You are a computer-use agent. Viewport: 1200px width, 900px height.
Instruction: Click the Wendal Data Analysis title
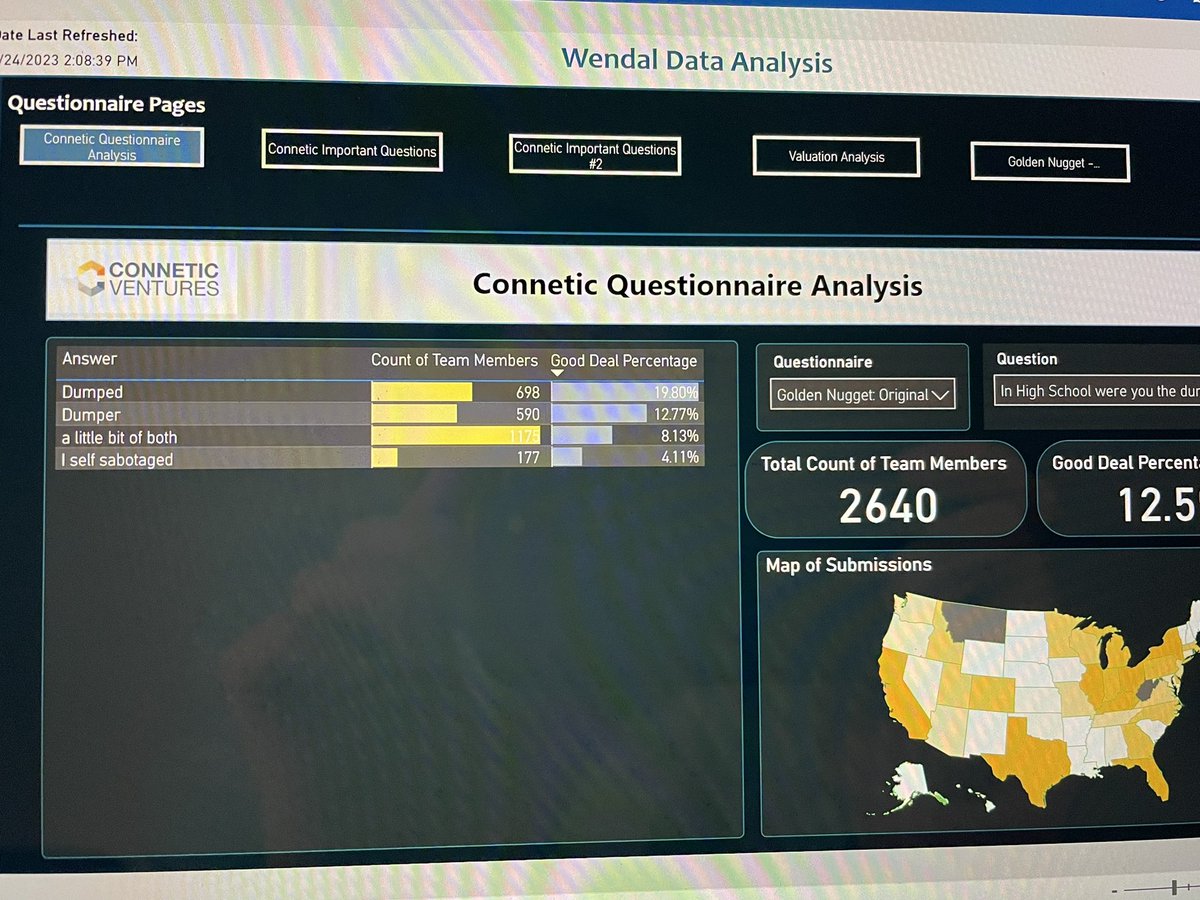tap(697, 61)
